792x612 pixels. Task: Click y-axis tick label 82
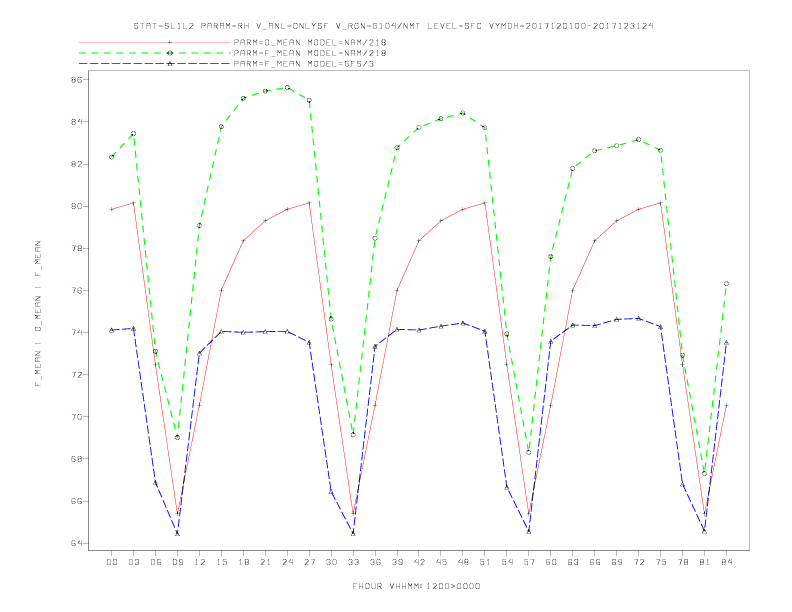(x=76, y=164)
